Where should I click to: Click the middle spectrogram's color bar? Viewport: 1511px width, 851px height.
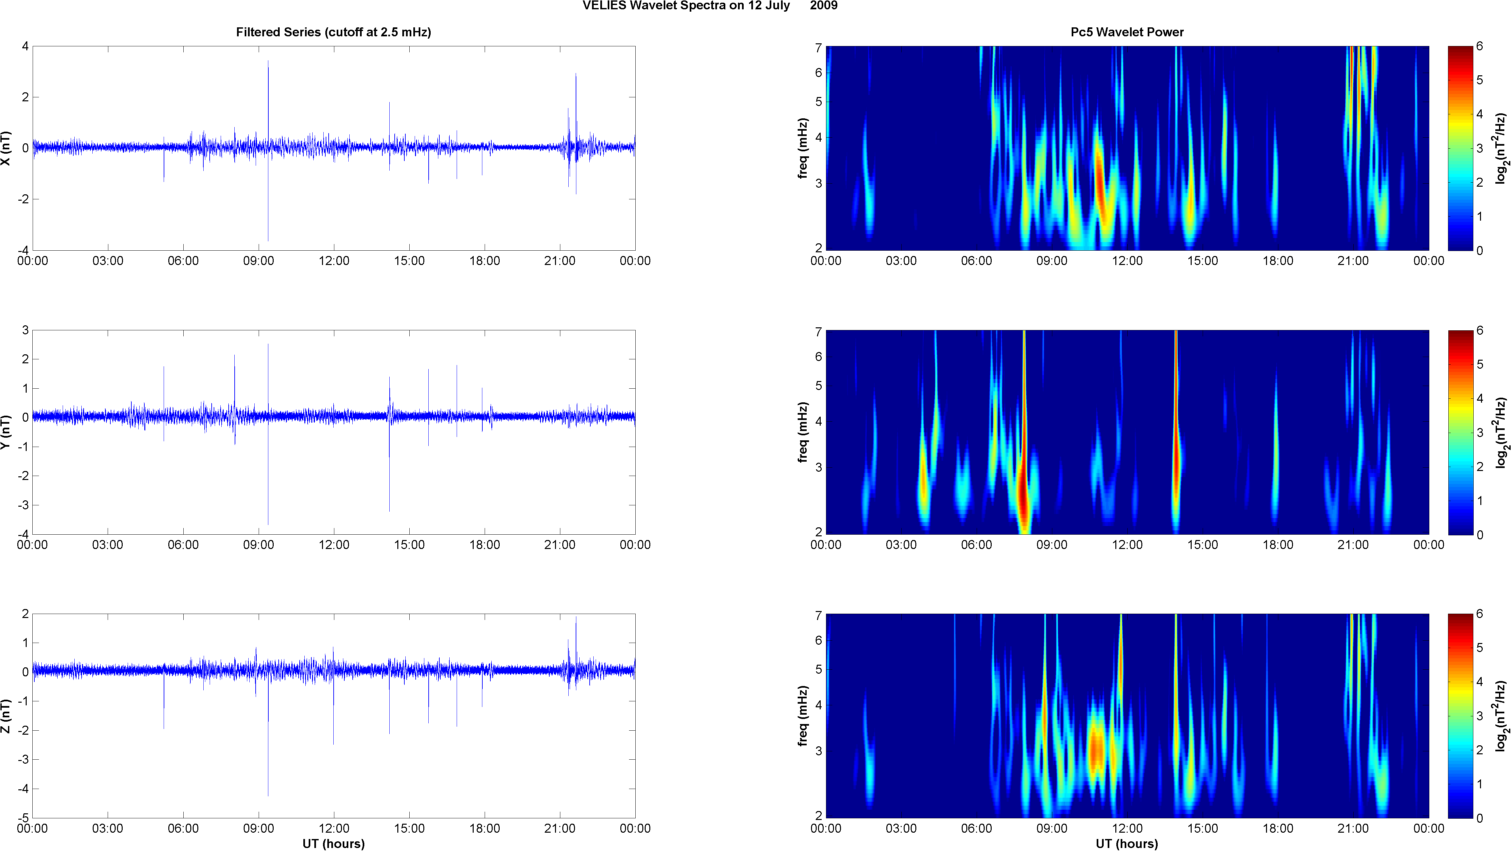[1460, 432]
